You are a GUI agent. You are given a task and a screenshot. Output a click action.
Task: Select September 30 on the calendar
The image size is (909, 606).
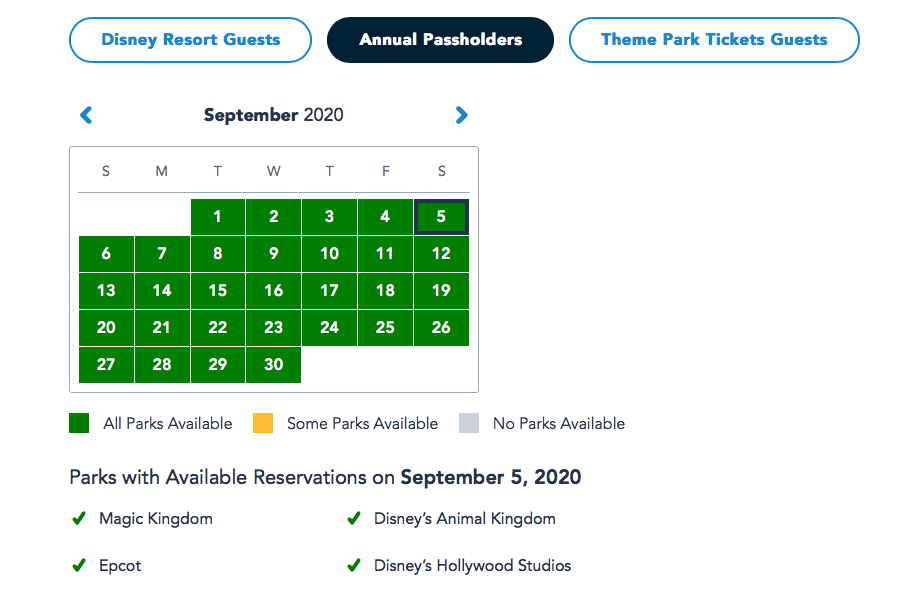coord(273,365)
